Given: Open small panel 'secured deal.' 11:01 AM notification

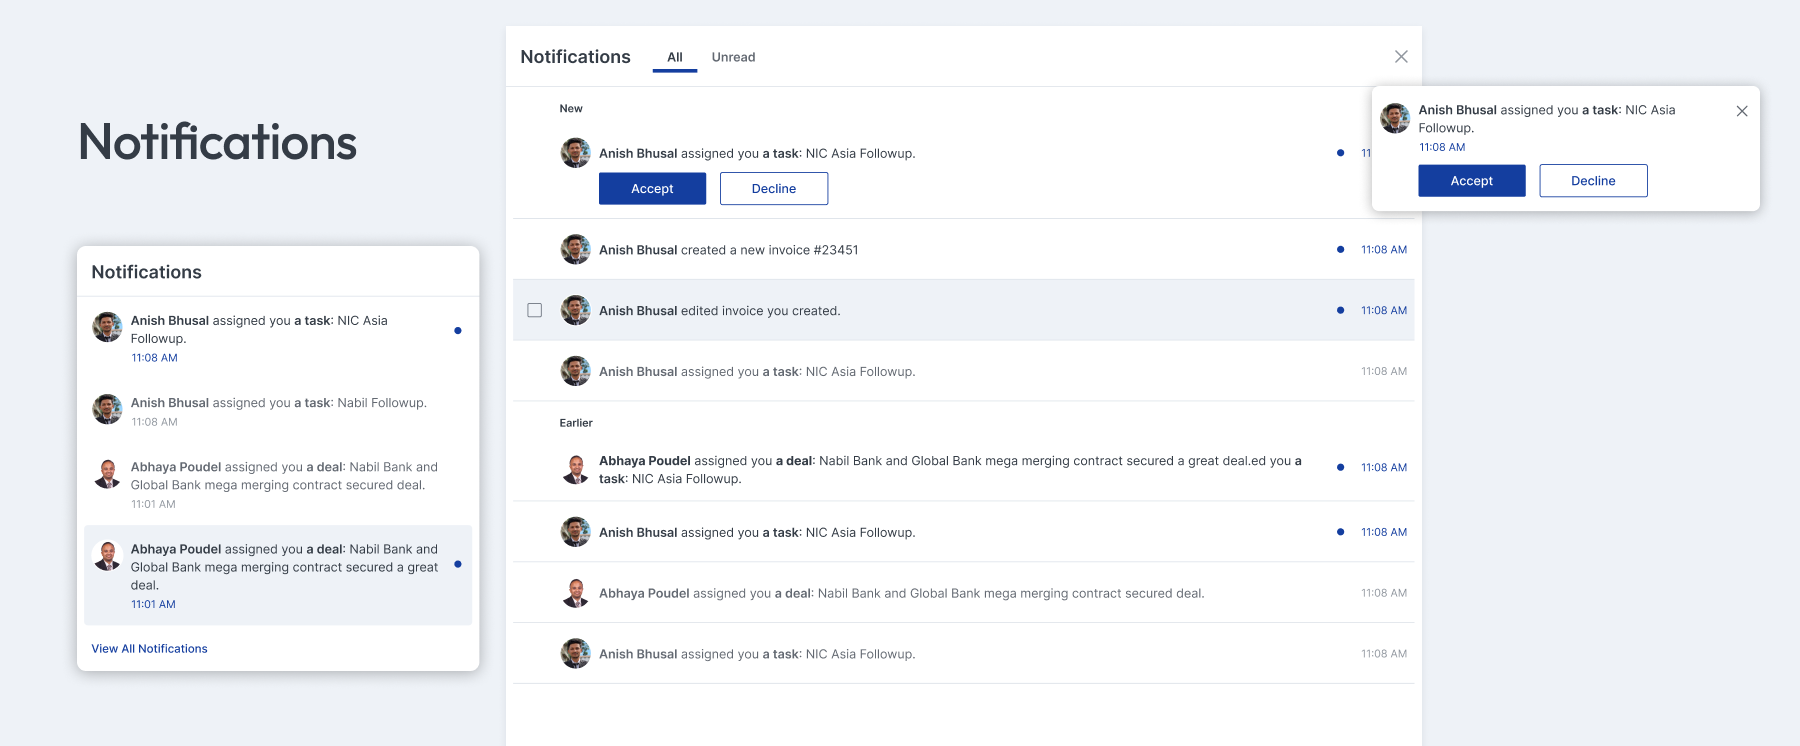Looking at the screenshot, I should 278,485.
